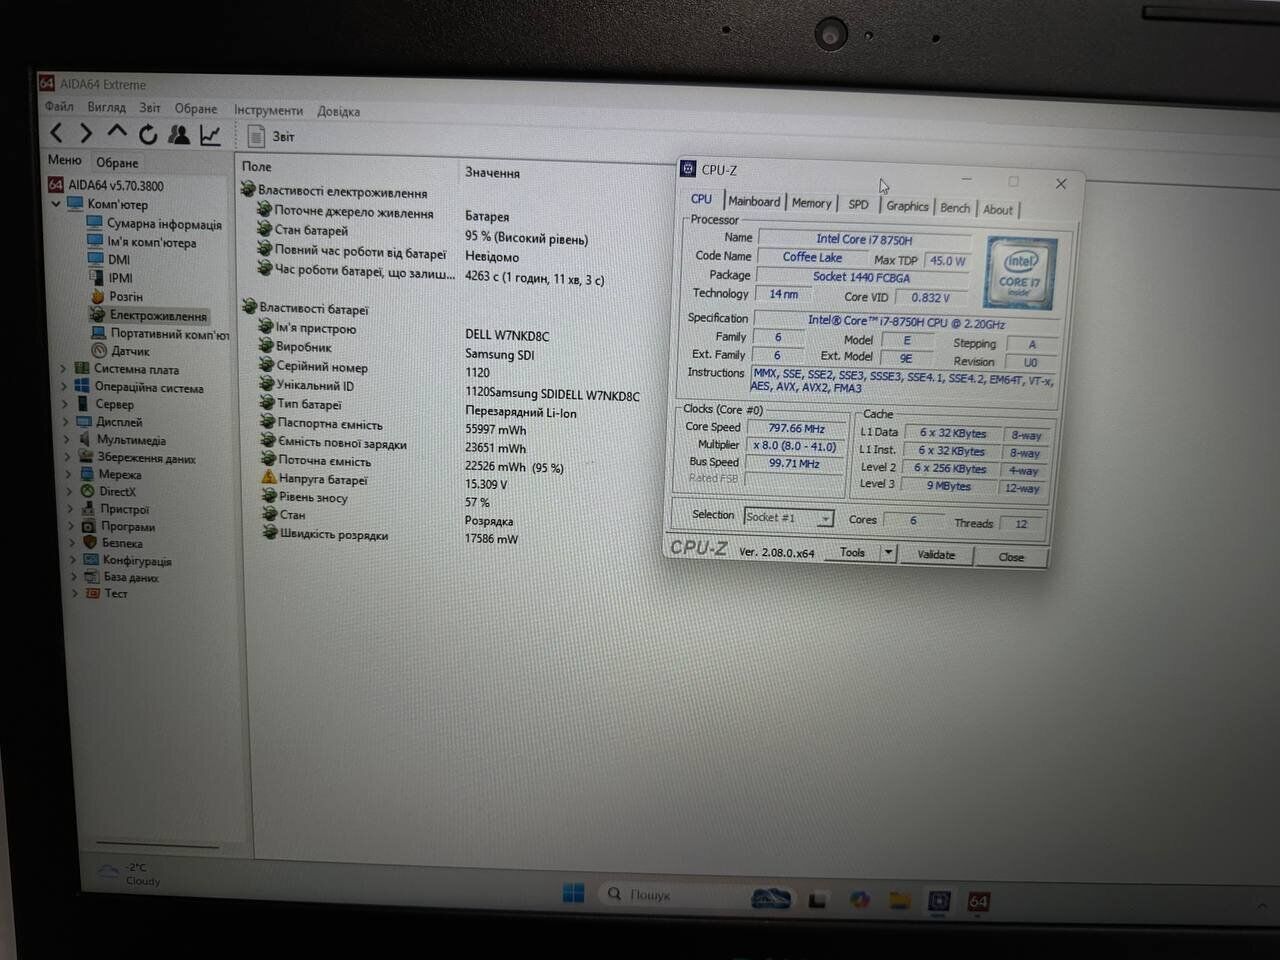Click the Close button in CPU-Z

pos(1010,557)
